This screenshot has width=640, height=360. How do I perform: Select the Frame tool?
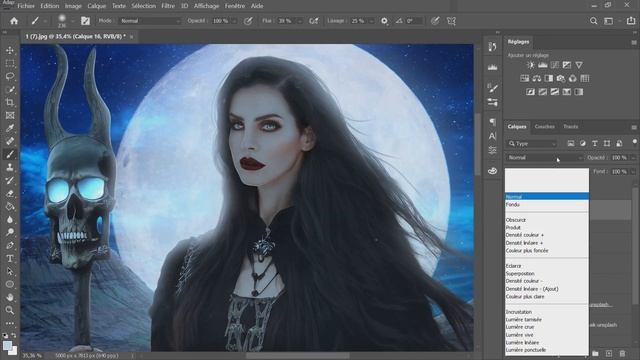pos(10,116)
